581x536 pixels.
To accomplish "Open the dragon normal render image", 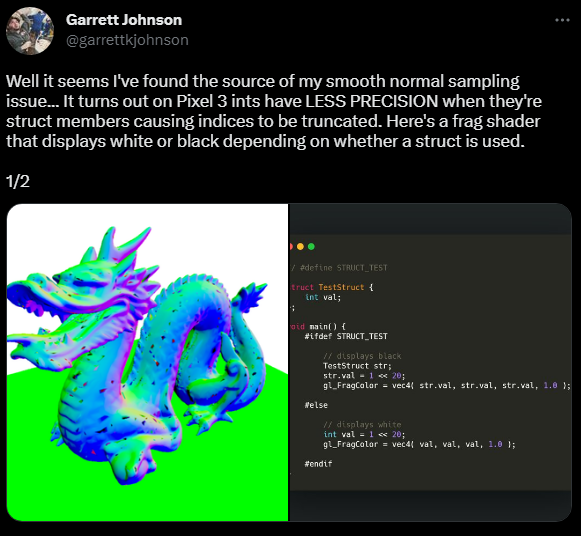I will point(147,362).
